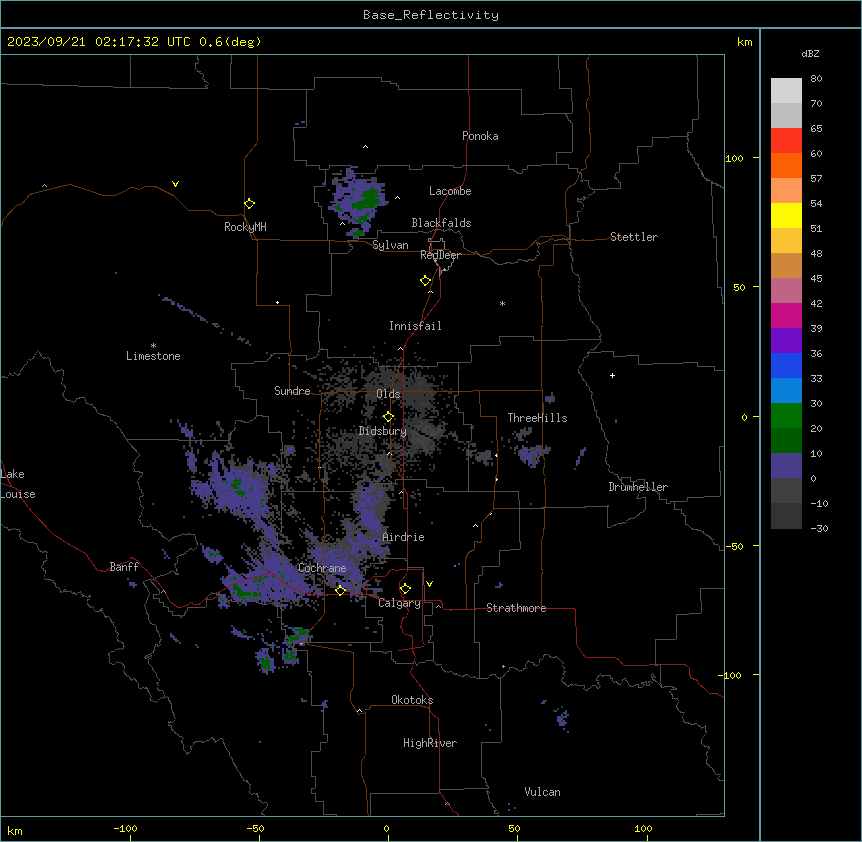This screenshot has height=842, width=862.
Task: Select the yellow diamond marker above Didsbury
Action: [x=389, y=417]
